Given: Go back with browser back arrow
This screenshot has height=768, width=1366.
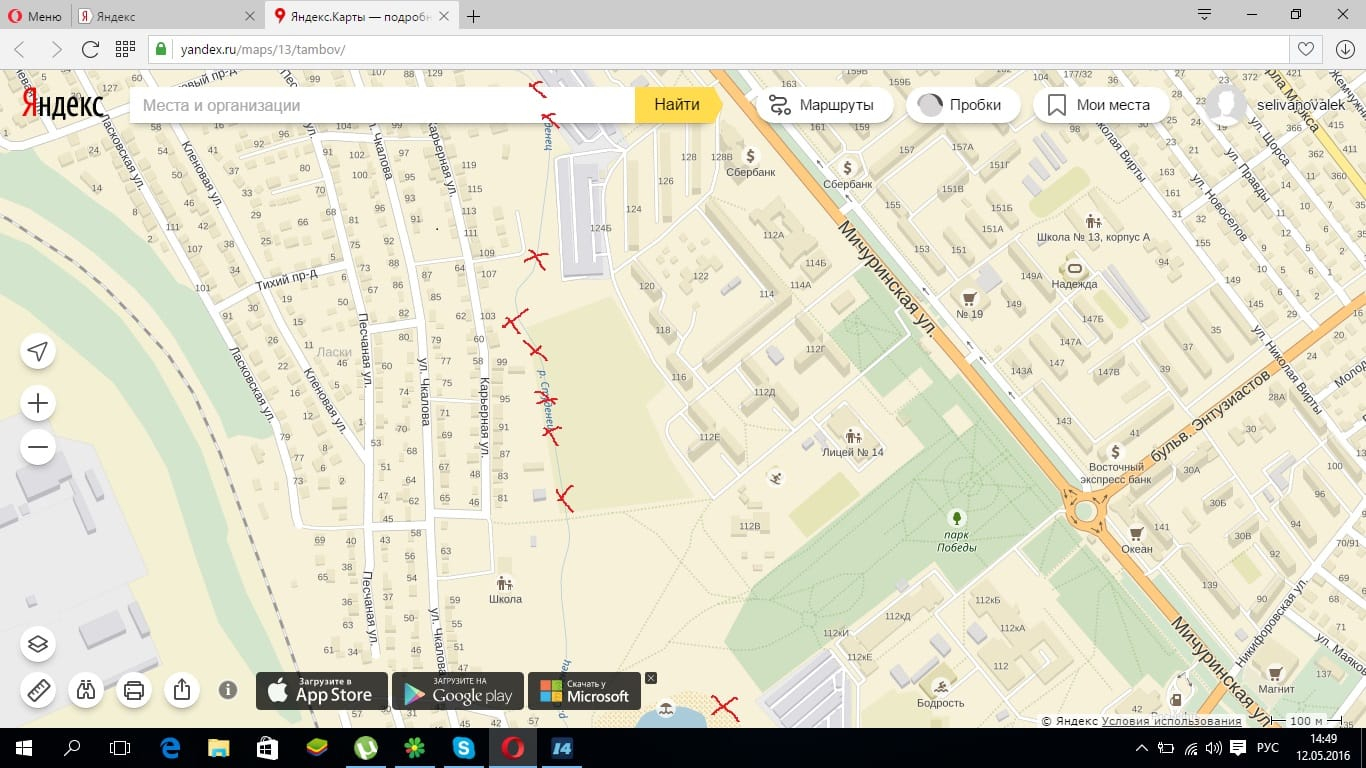Looking at the screenshot, I should [x=21, y=49].
